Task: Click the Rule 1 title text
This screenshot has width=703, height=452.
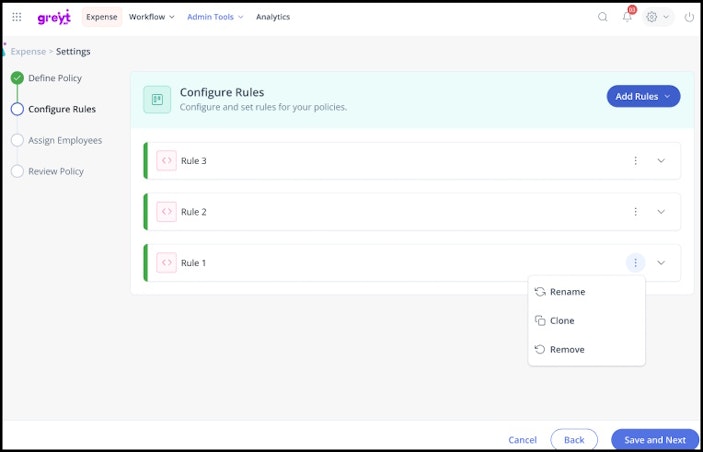Action: pyautogui.click(x=194, y=263)
